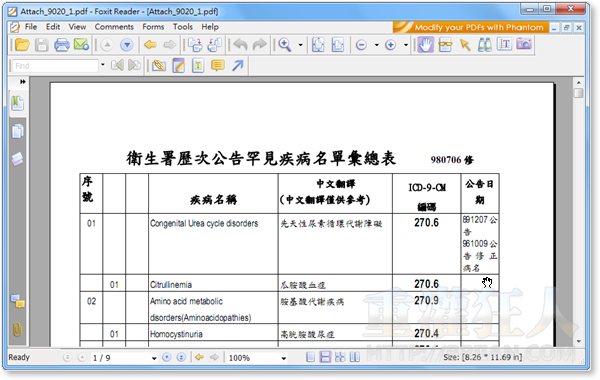
Task: Click the Print icon in toolbar
Action: tap(62, 45)
